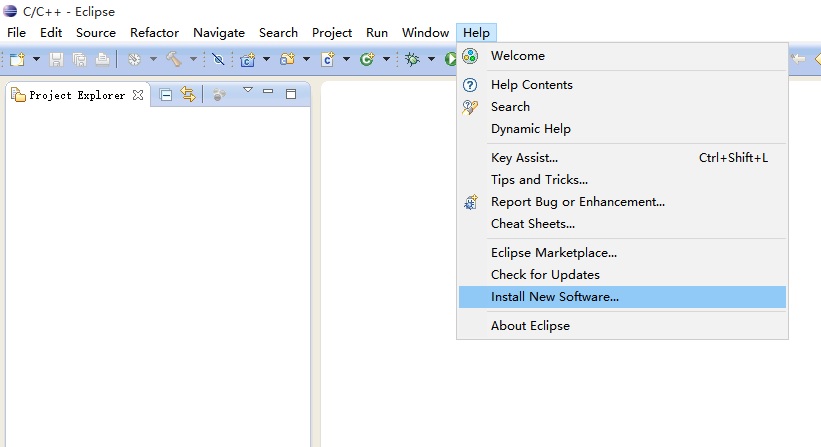821x447 pixels.
Task: Open Tips and Tricks...
Action: pyautogui.click(x=622, y=180)
